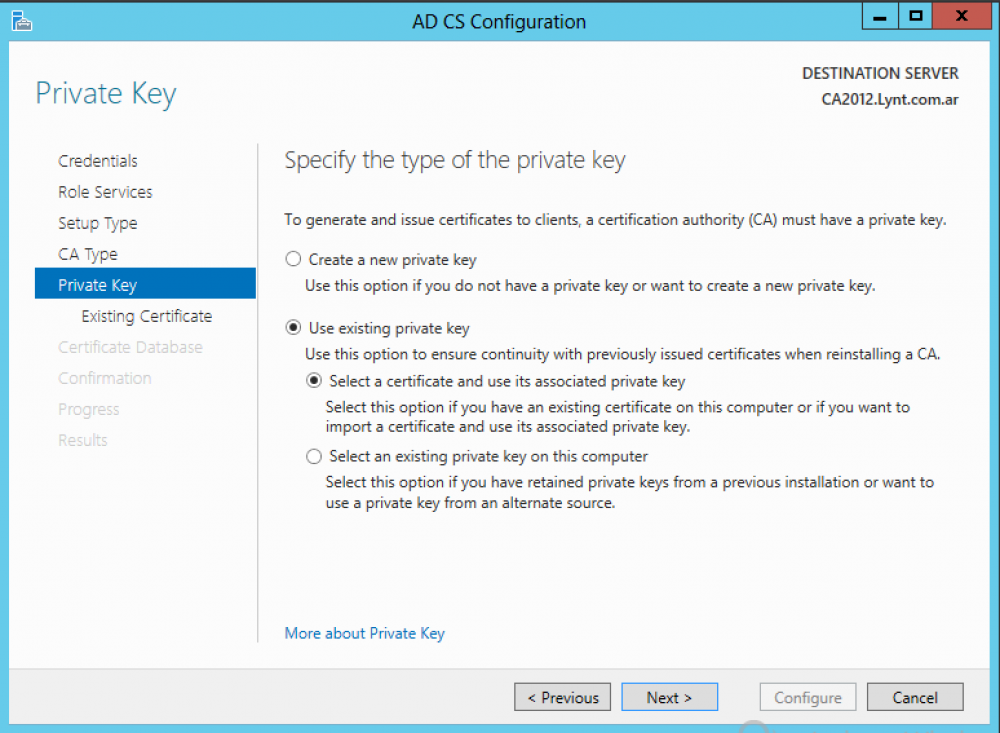1000x733 pixels.
Task: Click the destination server name CA2012.Lynt.com.ar
Action: (889, 99)
